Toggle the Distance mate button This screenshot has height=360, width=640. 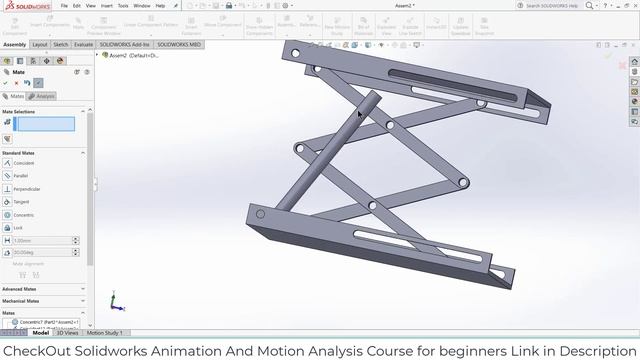[x=7, y=240]
